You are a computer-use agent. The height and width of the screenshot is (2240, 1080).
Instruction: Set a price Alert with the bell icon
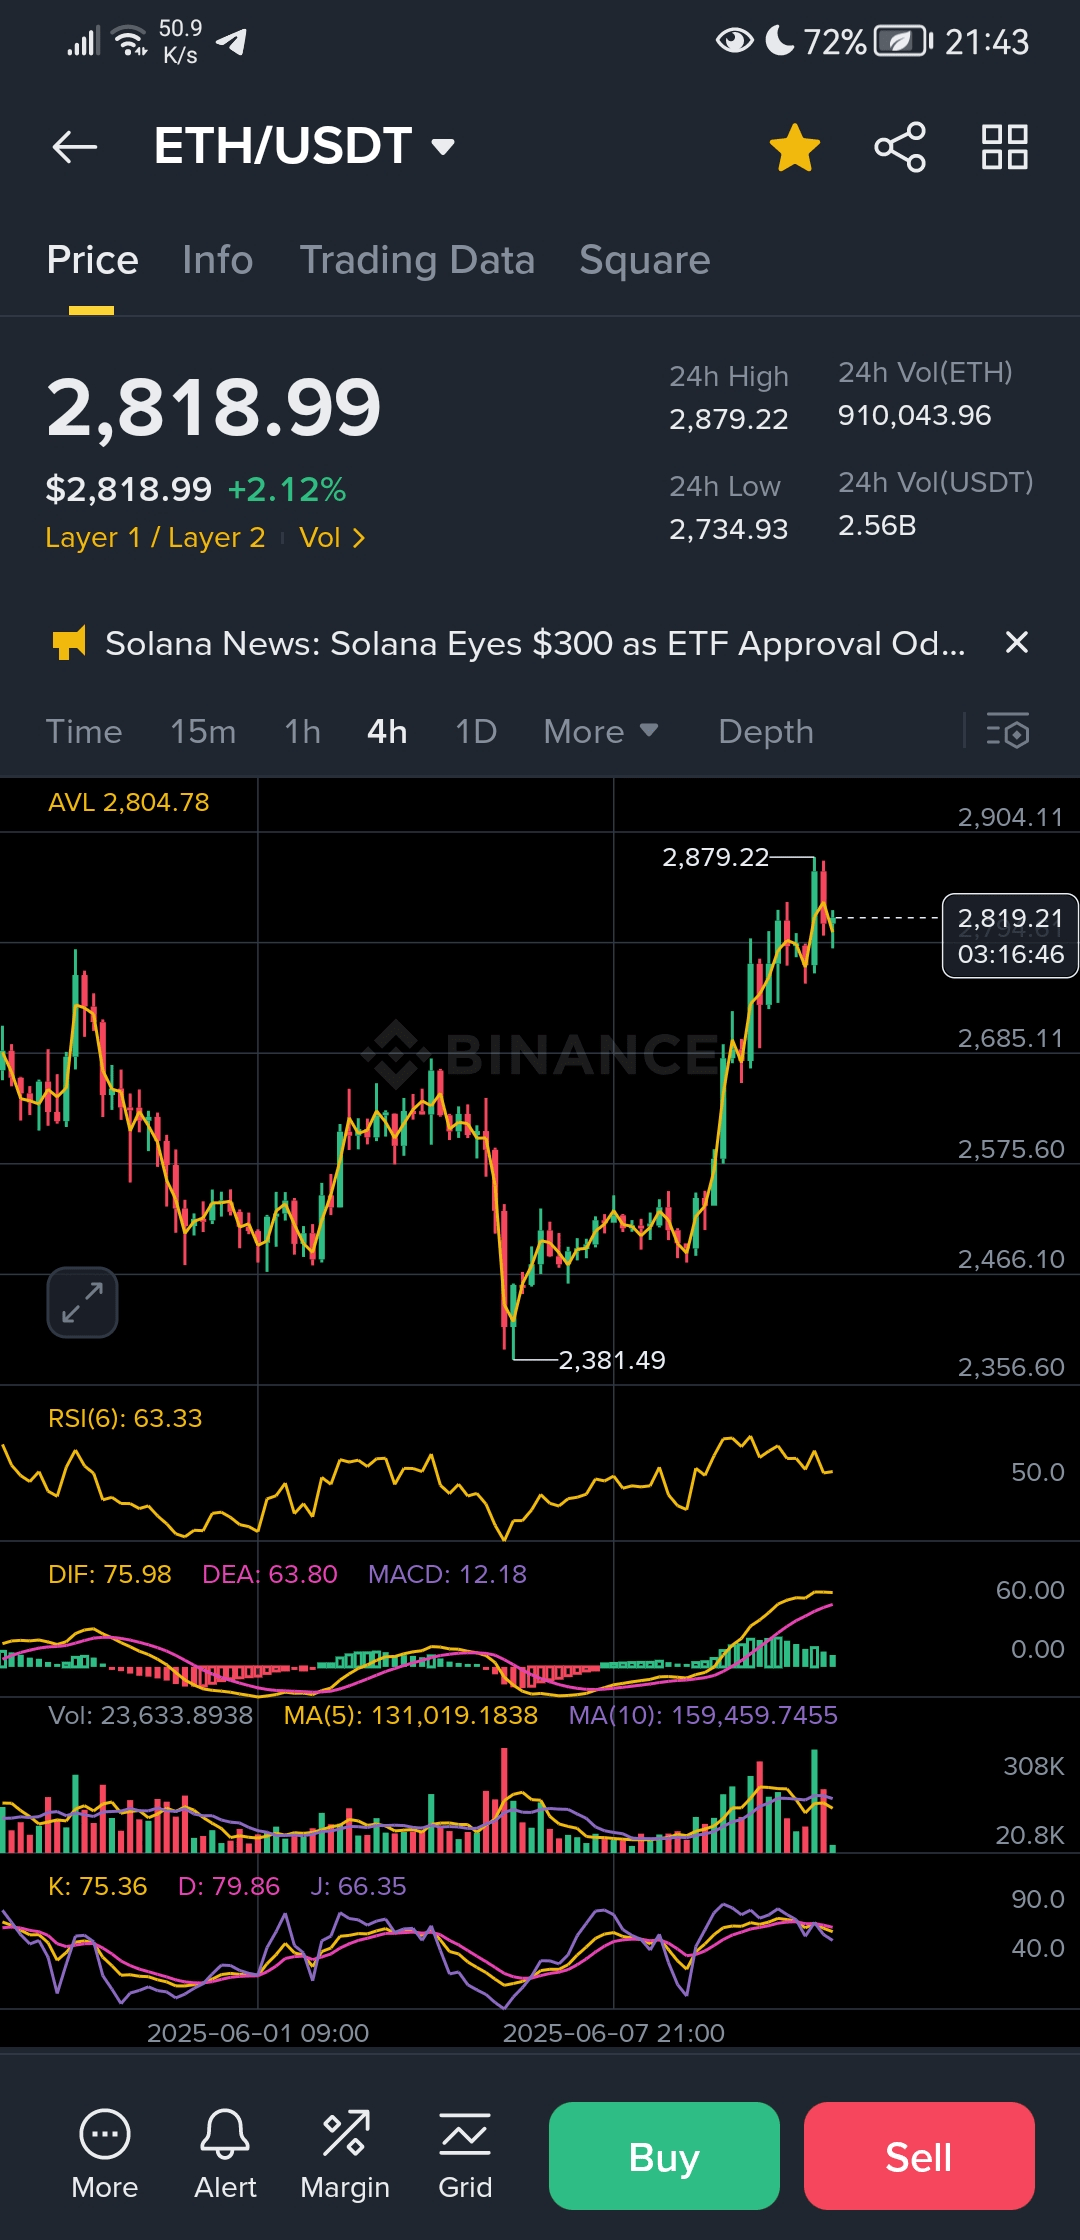tap(225, 2155)
